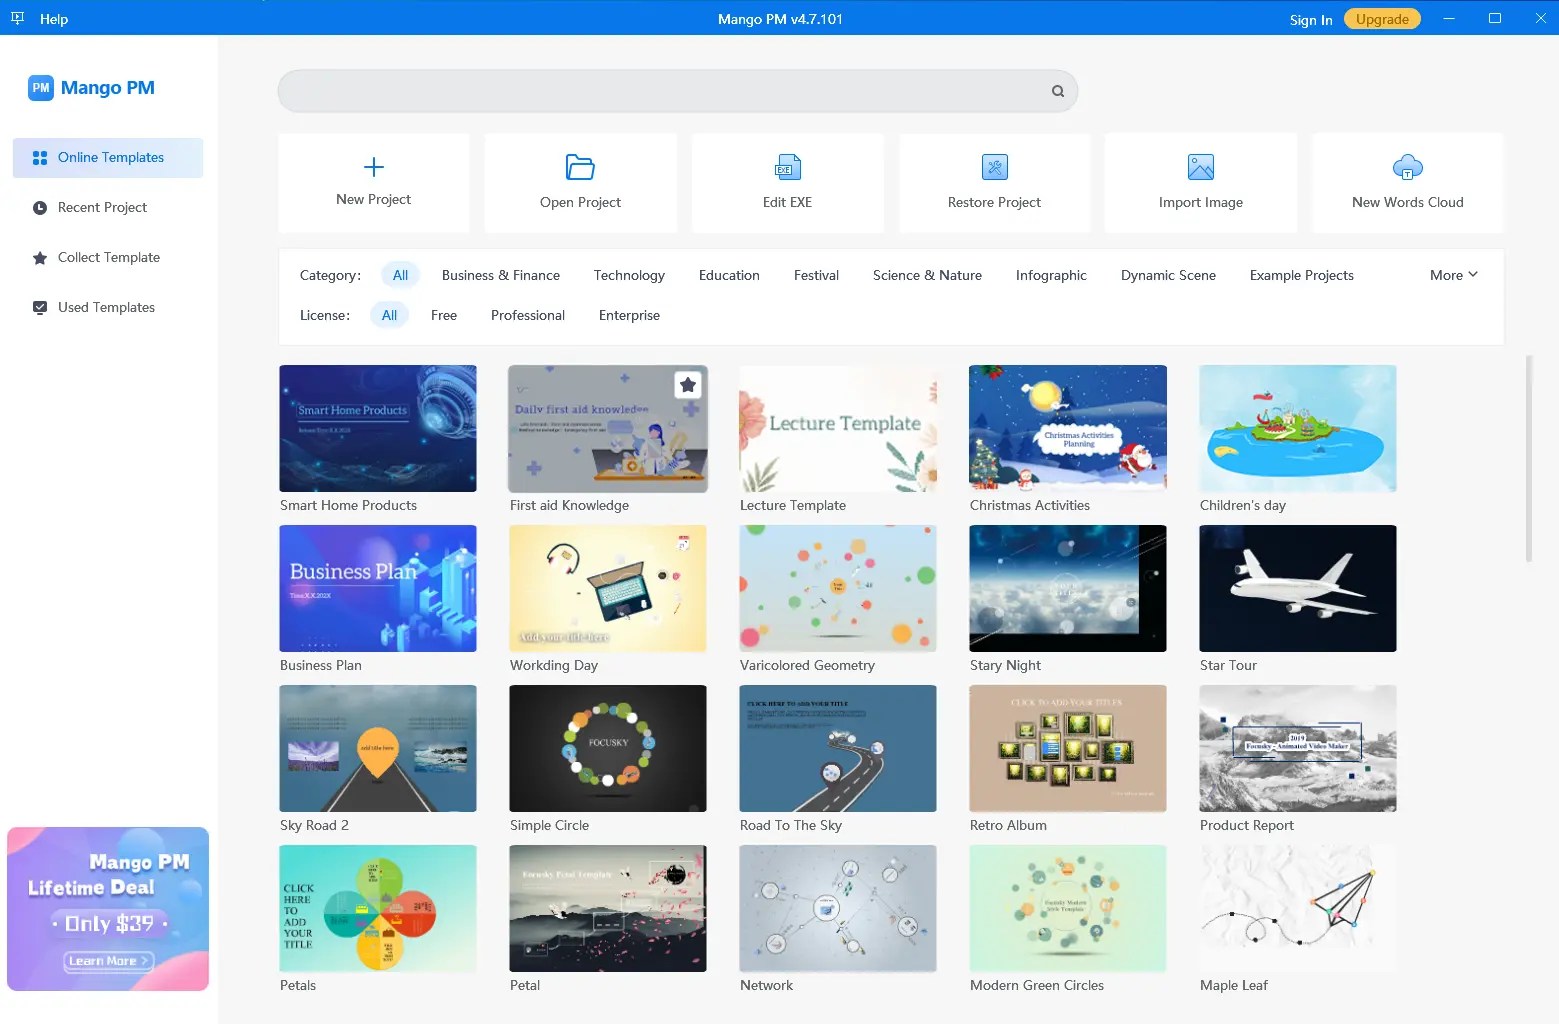Click the pin icon in the title bar
Screen dimensions: 1559x1024
click(17, 19)
